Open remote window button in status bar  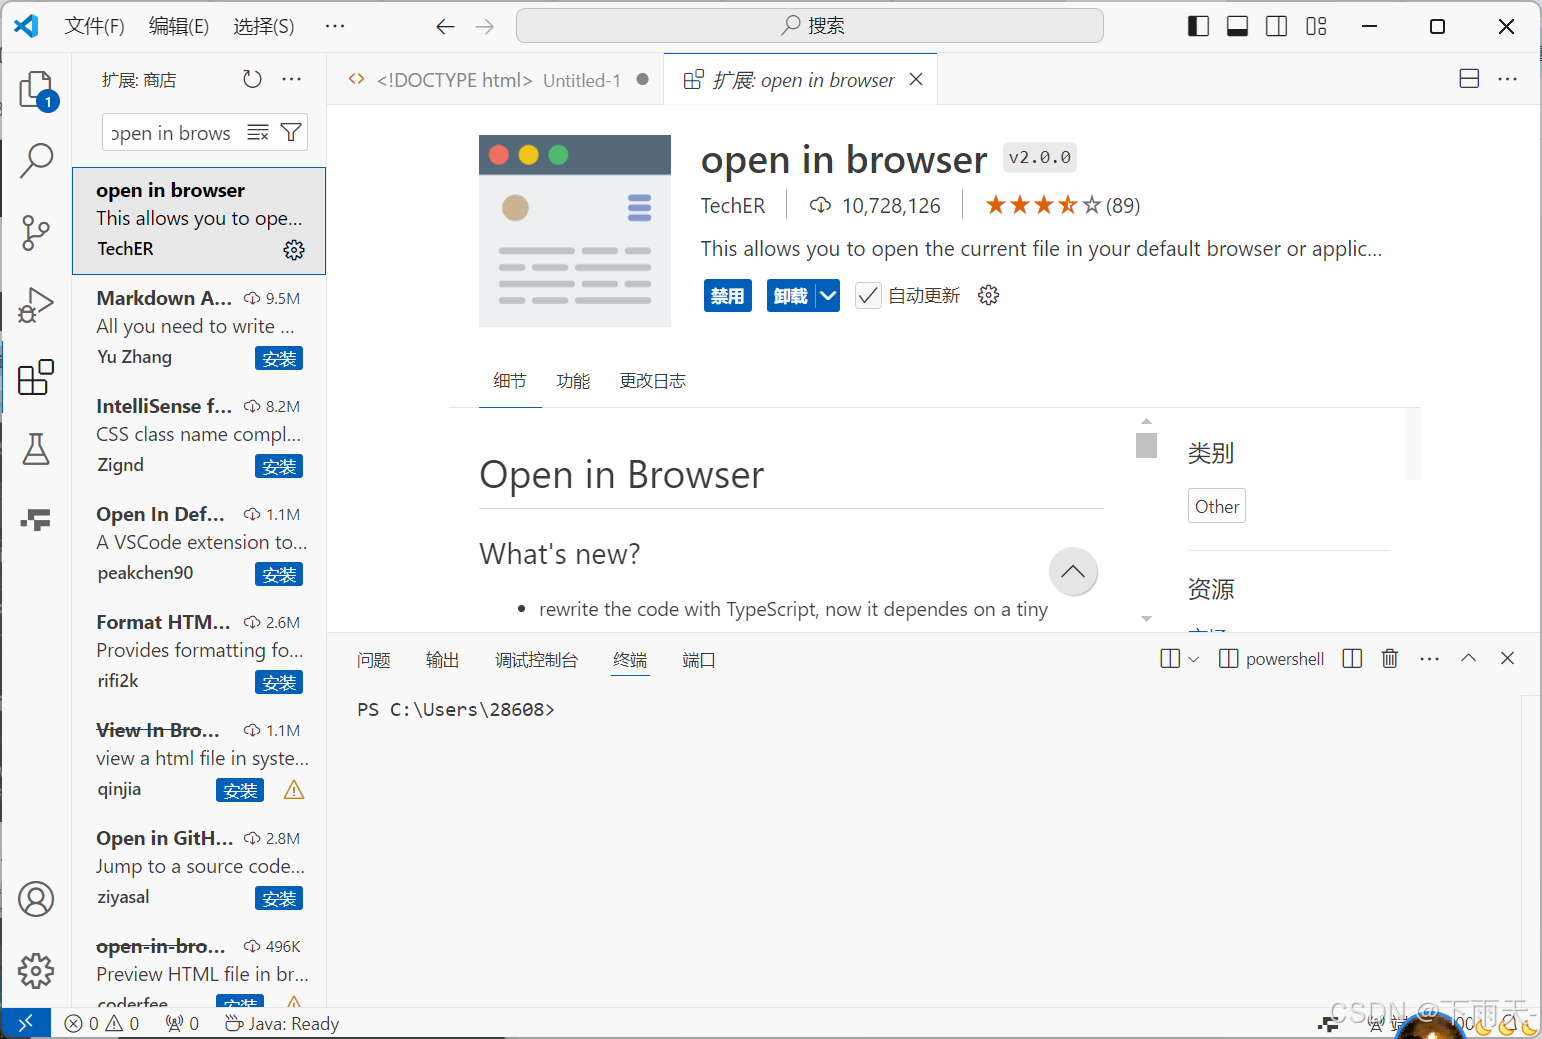point(26,1023)
